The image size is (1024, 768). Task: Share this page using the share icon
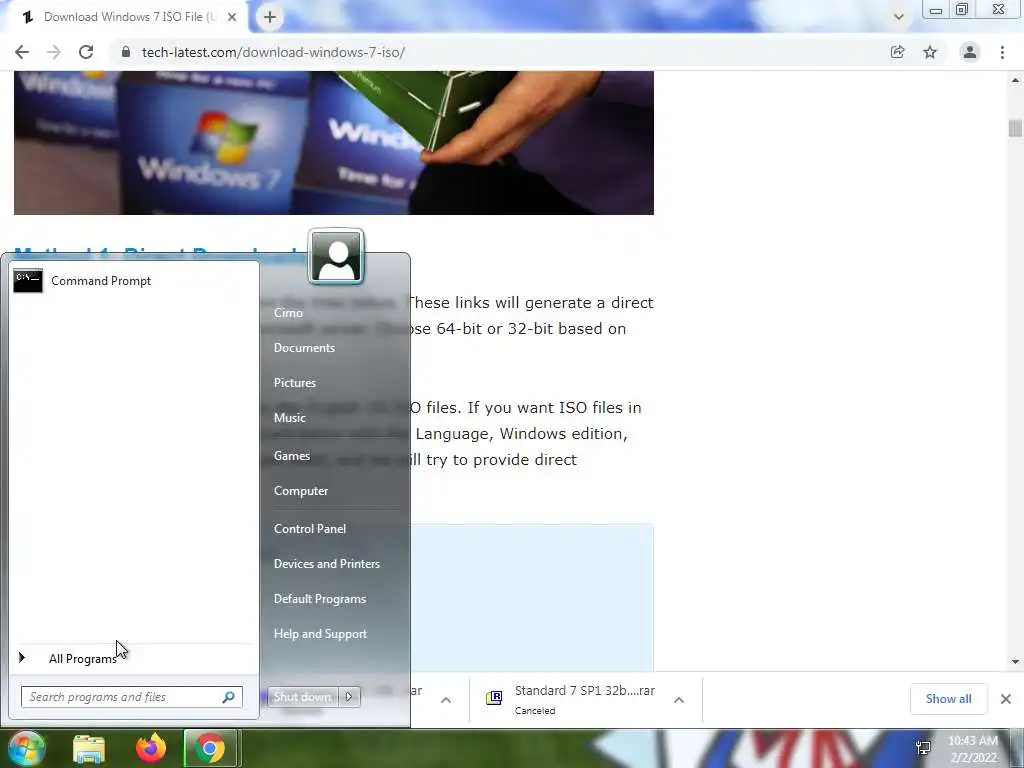[897, 52]
